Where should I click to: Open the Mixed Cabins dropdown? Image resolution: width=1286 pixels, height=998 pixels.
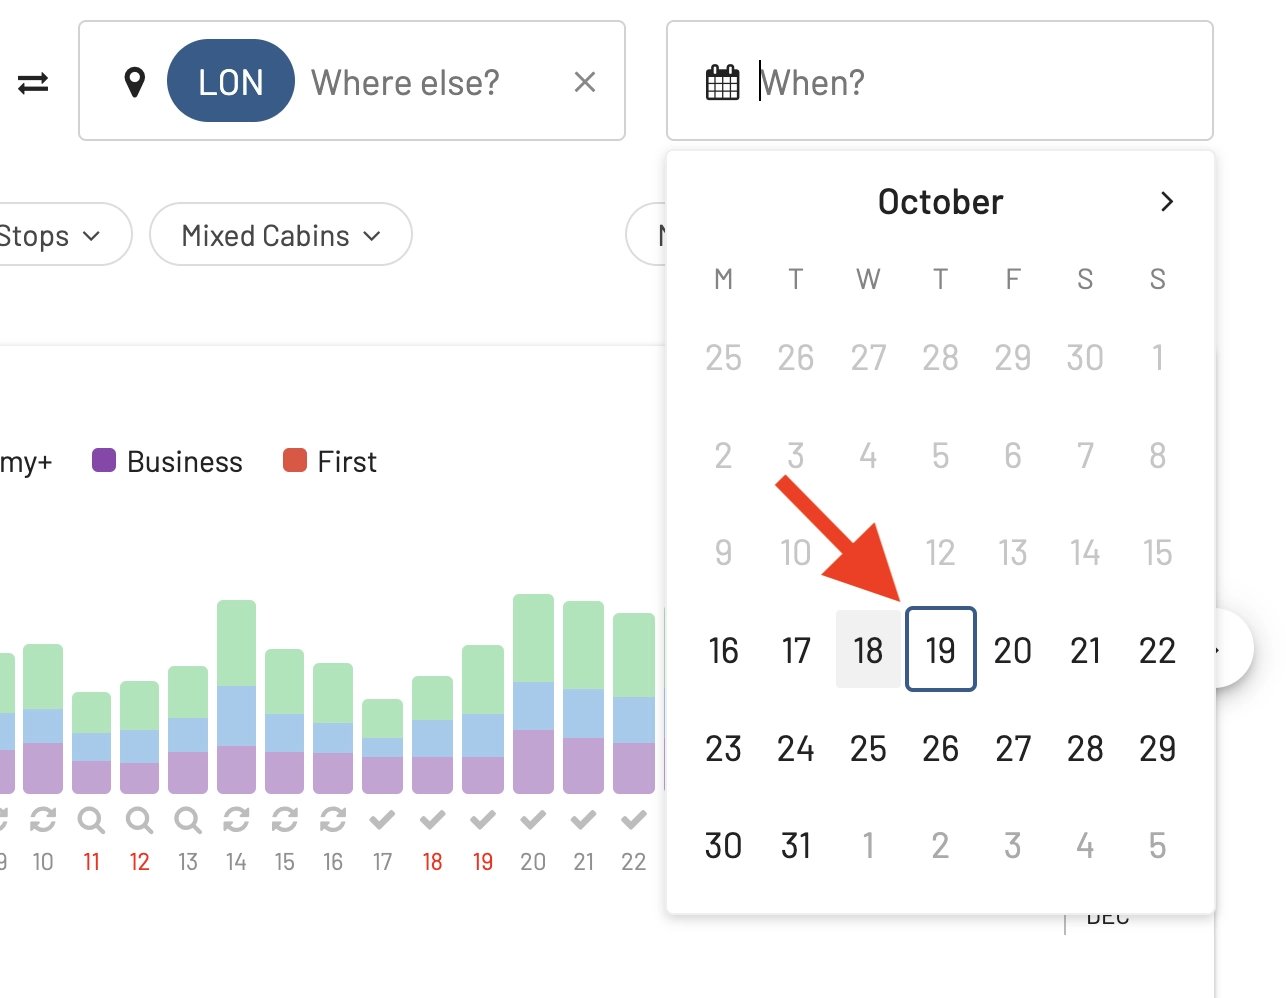point(281,235)
